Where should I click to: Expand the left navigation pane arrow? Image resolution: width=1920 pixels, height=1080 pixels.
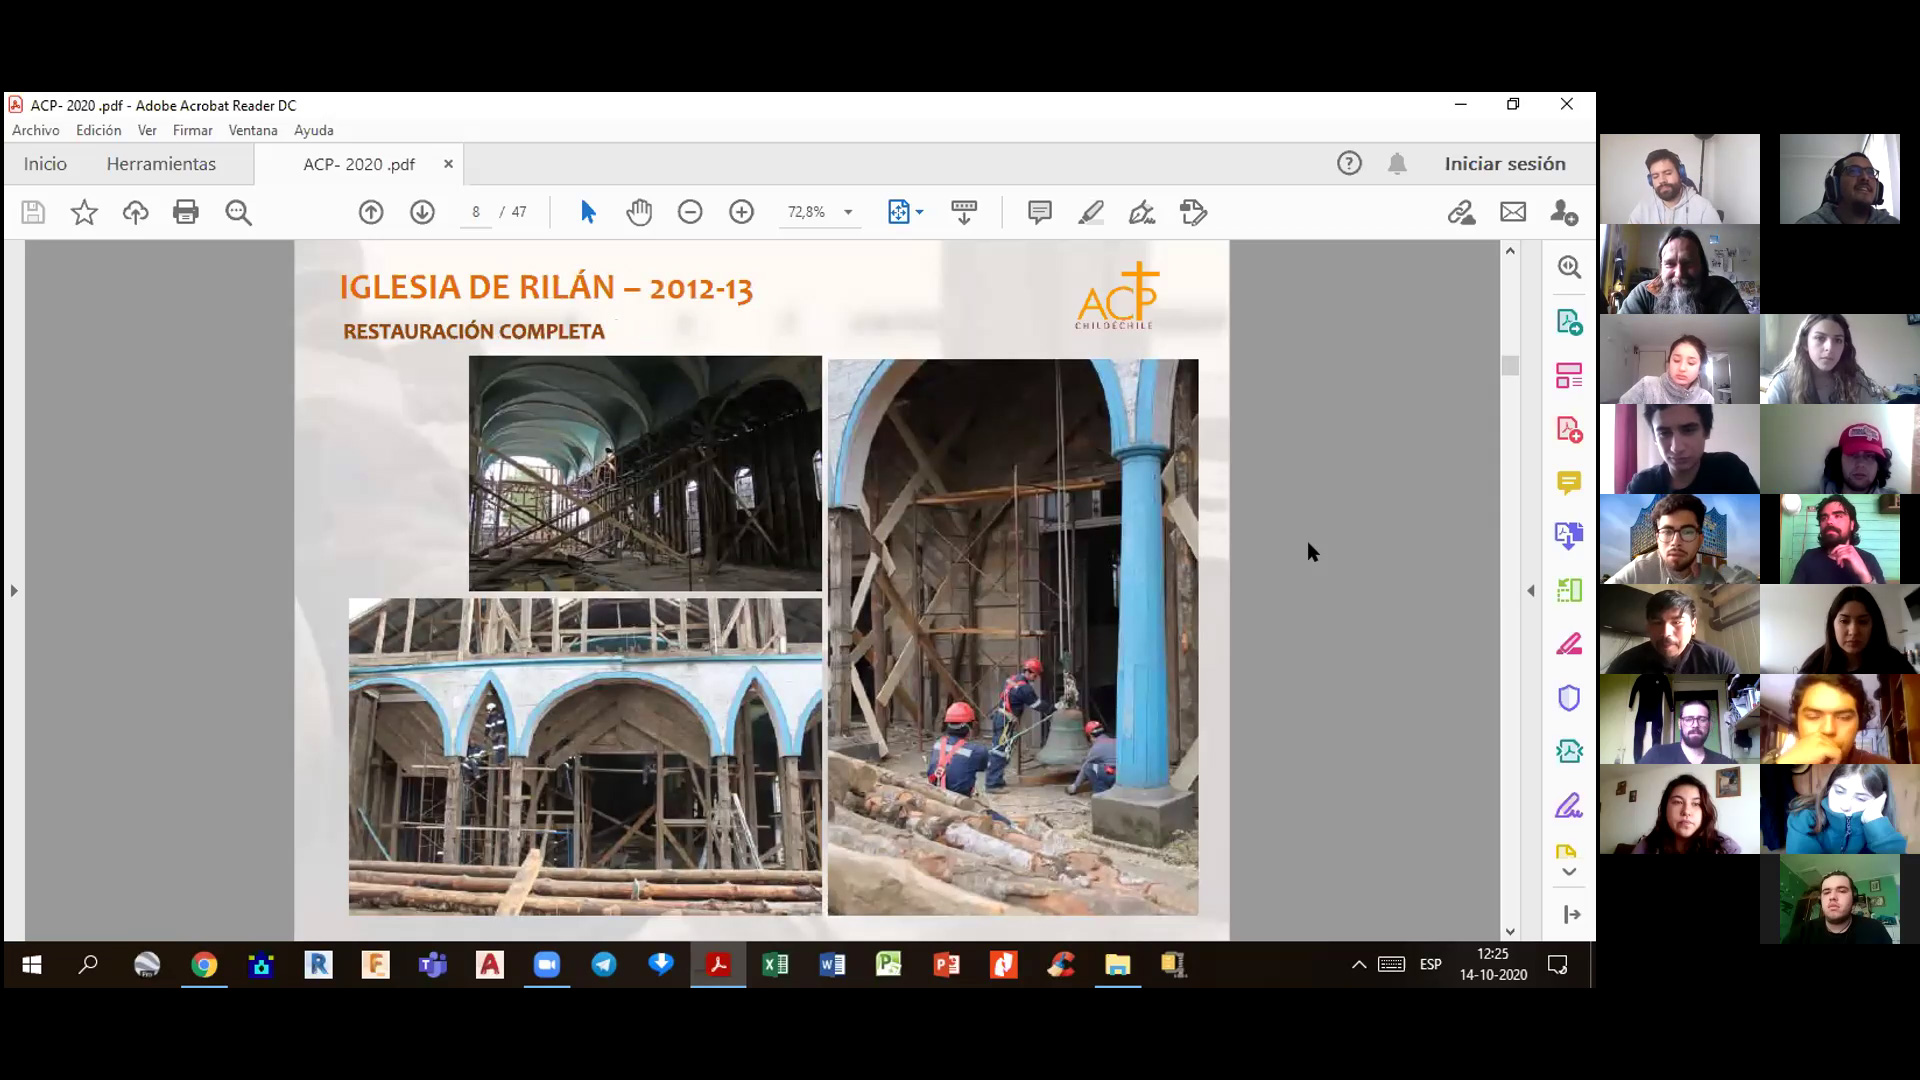point(14,591)
